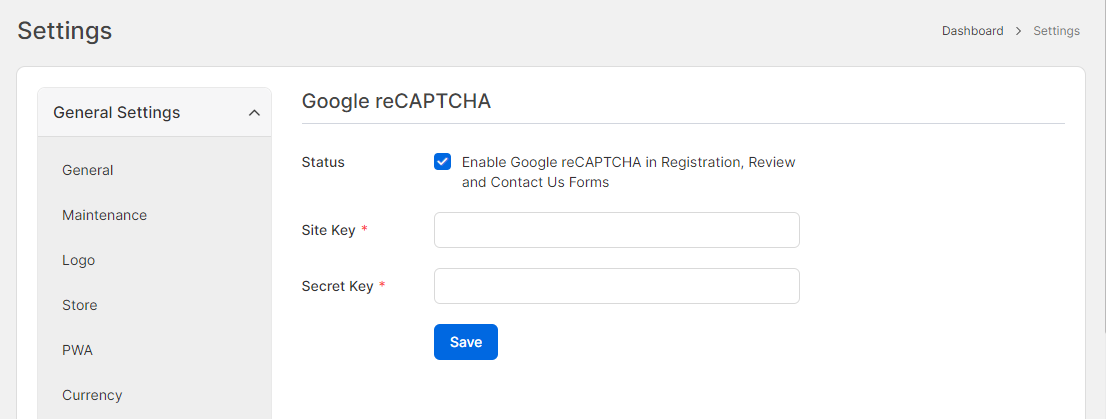Click the Settings breadcrumb item
The width and height of the screenshot is (1106, 419).
click(x=1057, y=31)
